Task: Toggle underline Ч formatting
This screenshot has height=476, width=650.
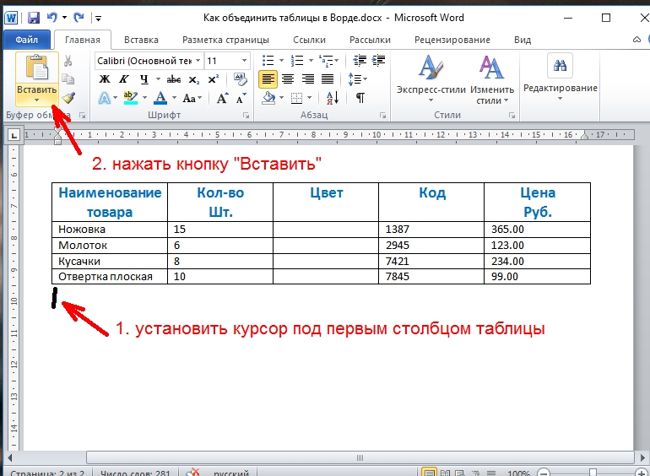Action: pos(144,79)
